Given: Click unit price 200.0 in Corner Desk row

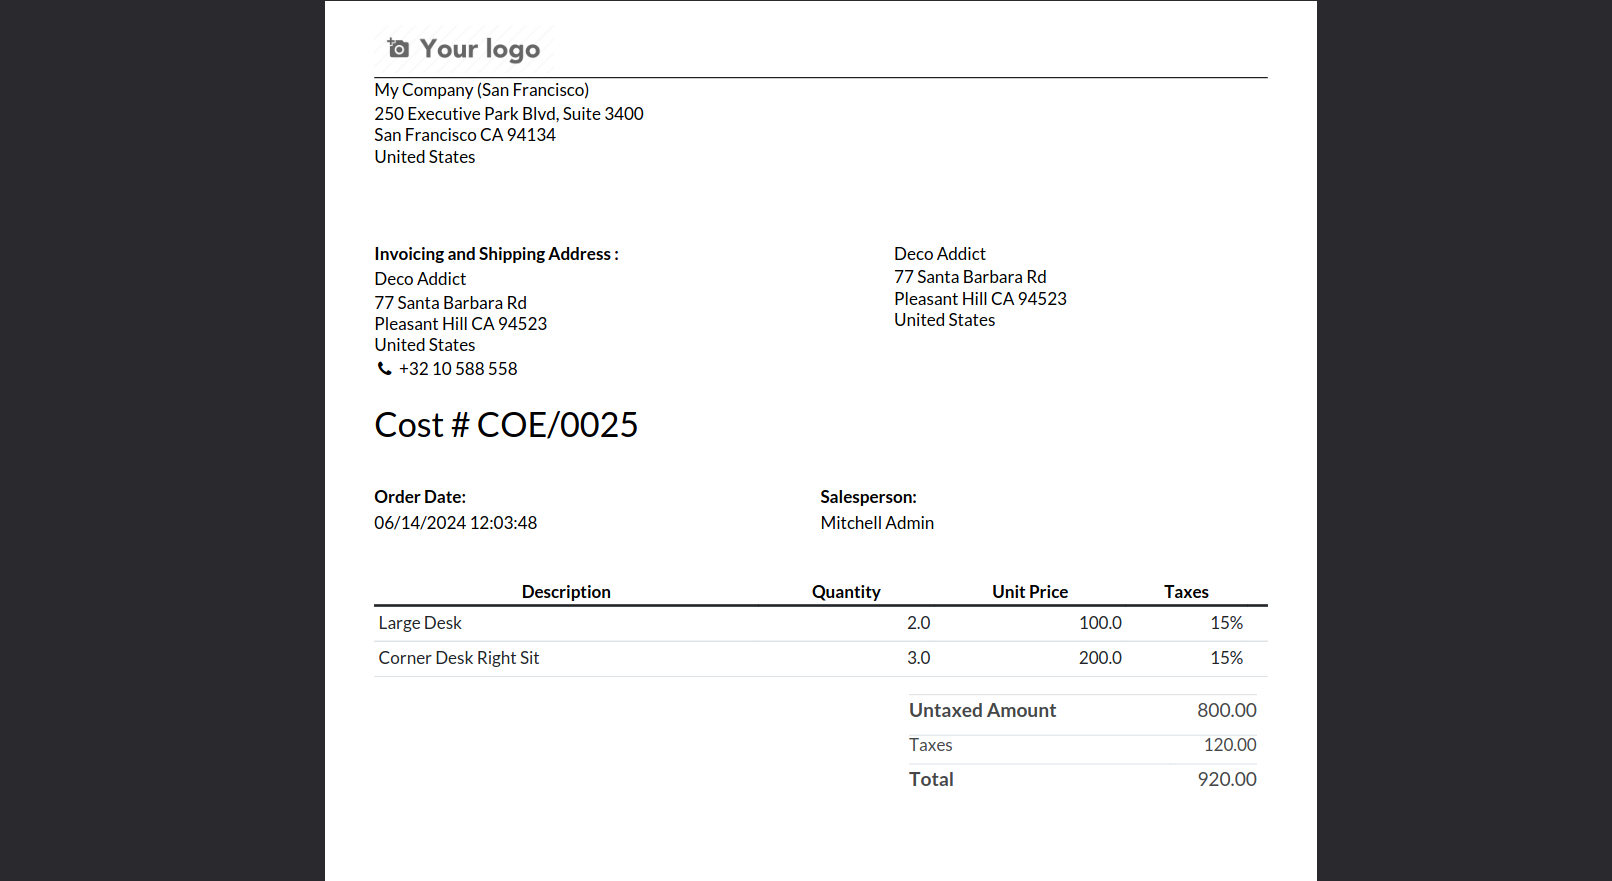Looking at the screenshot, I should click(1100, 658).
